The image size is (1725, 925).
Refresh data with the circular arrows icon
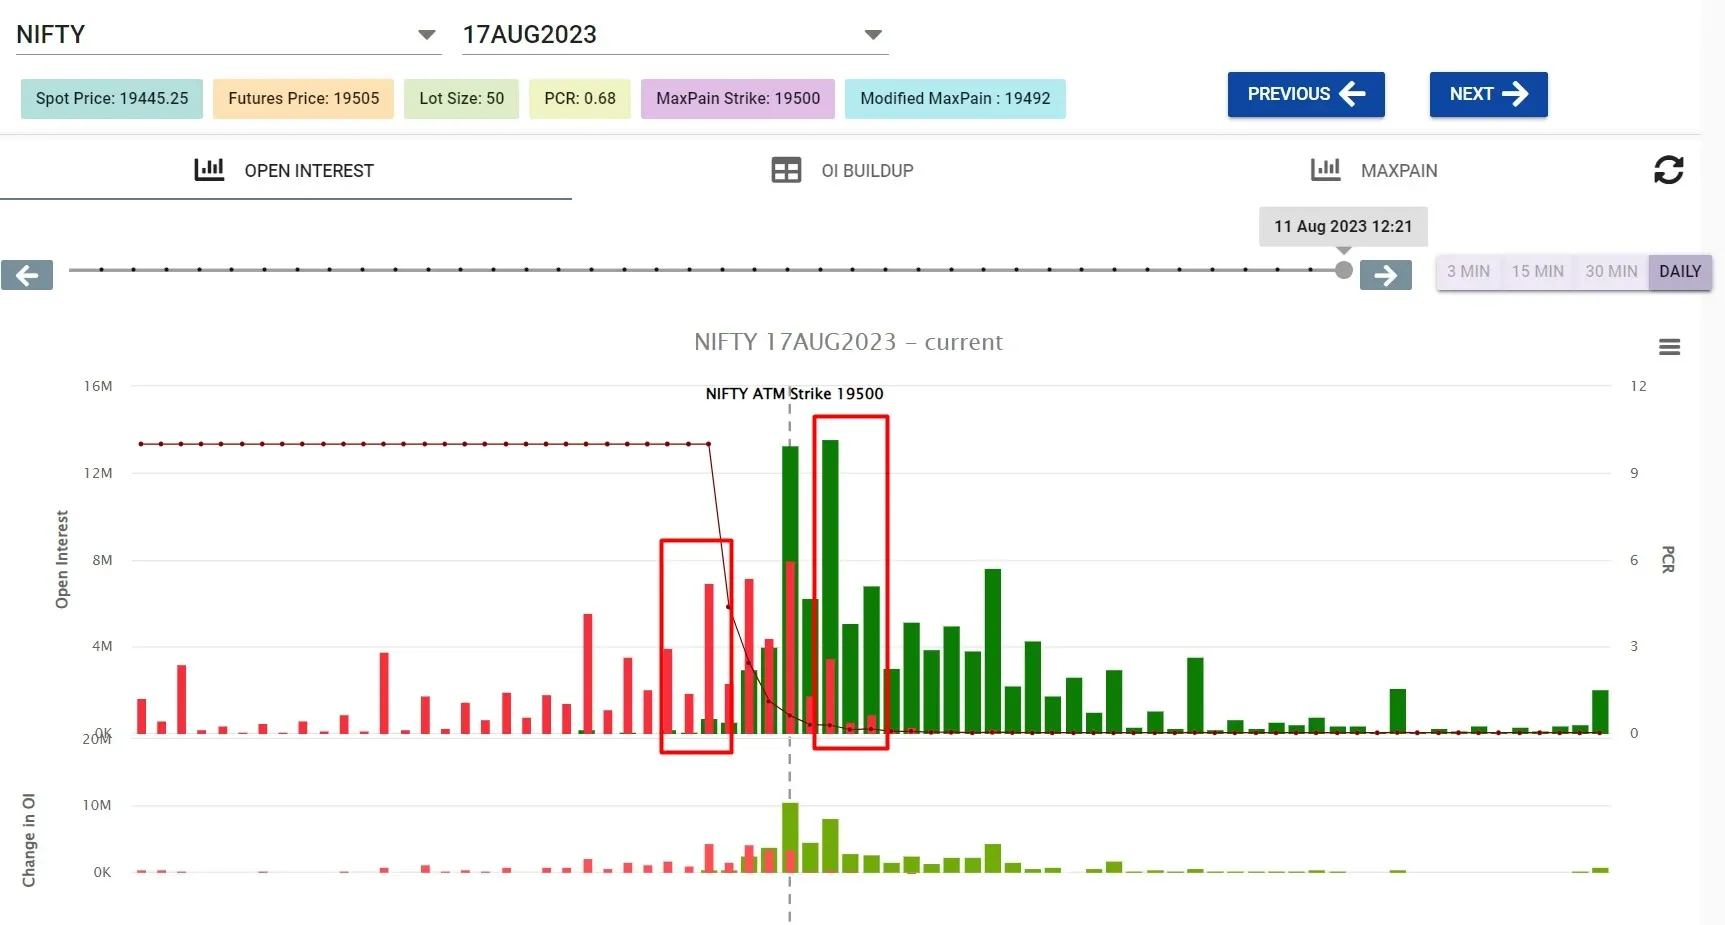coord(1668,170)
